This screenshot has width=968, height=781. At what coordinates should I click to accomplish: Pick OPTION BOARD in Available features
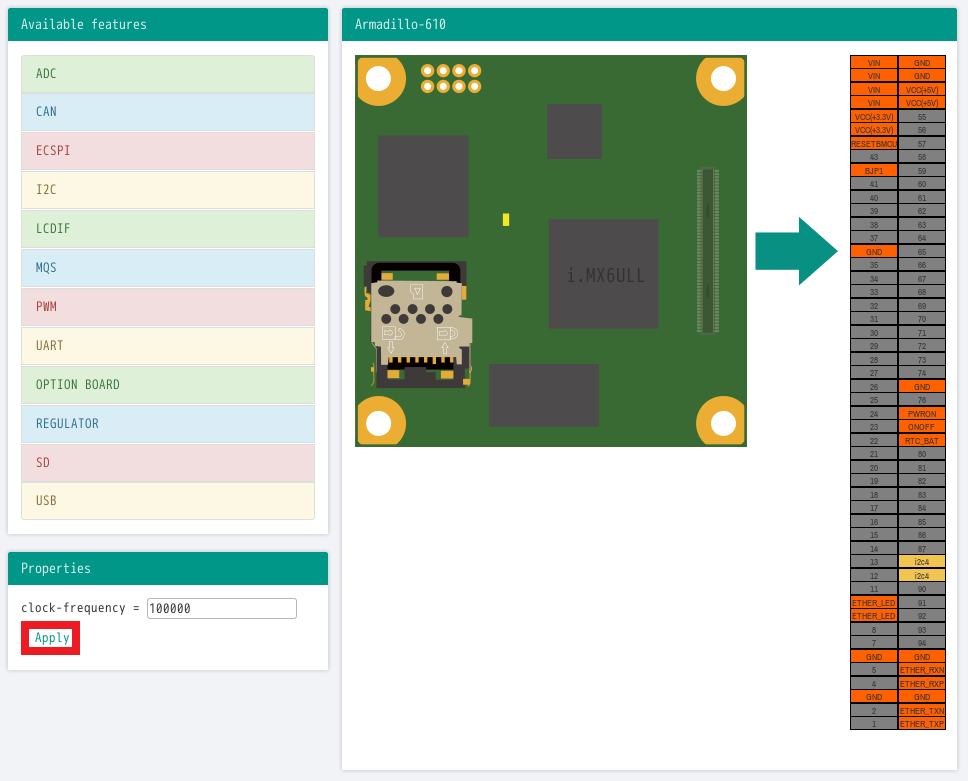(168, 385)
